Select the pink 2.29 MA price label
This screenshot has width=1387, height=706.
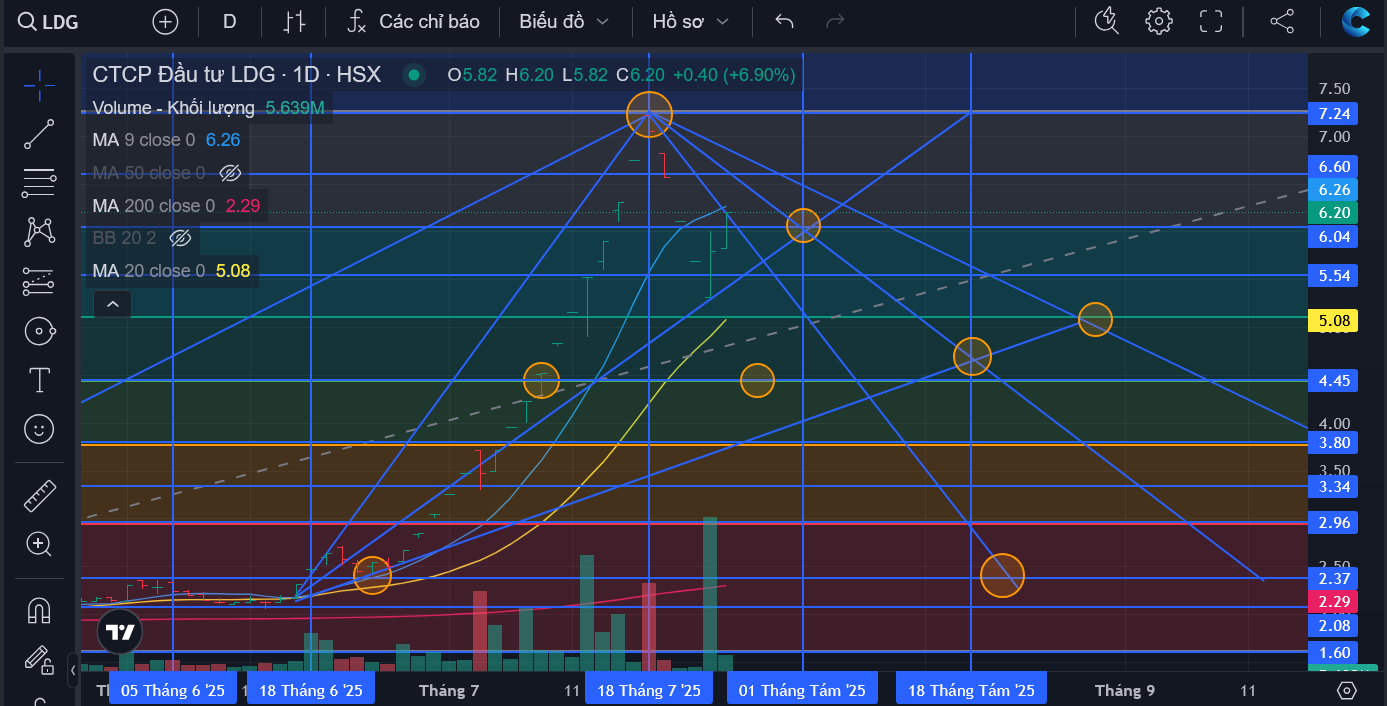coord(1335,601)
